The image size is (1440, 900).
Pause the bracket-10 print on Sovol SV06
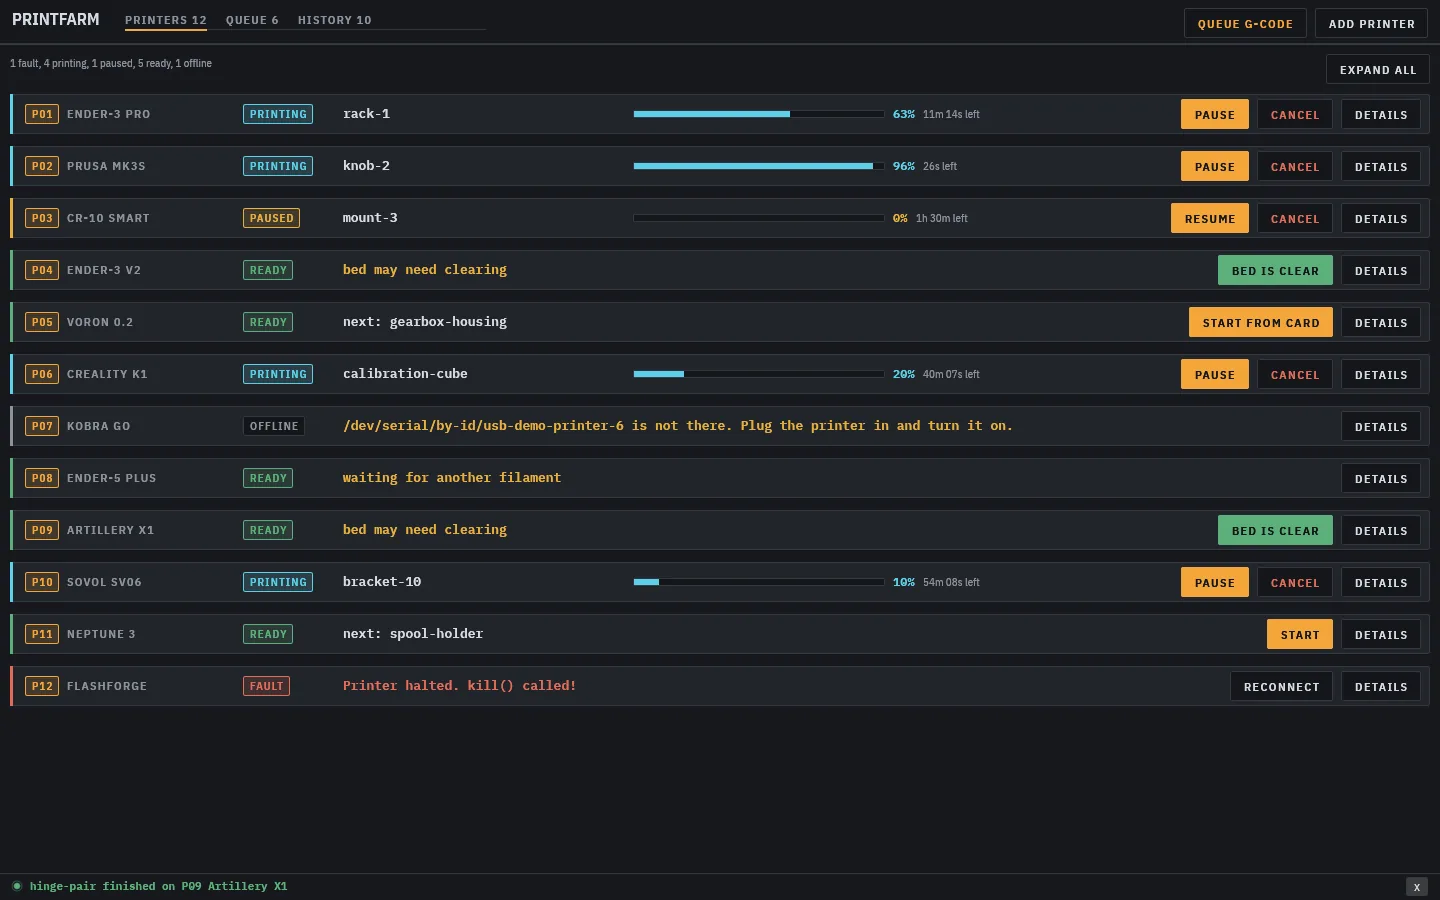(x=1214, y=583)
